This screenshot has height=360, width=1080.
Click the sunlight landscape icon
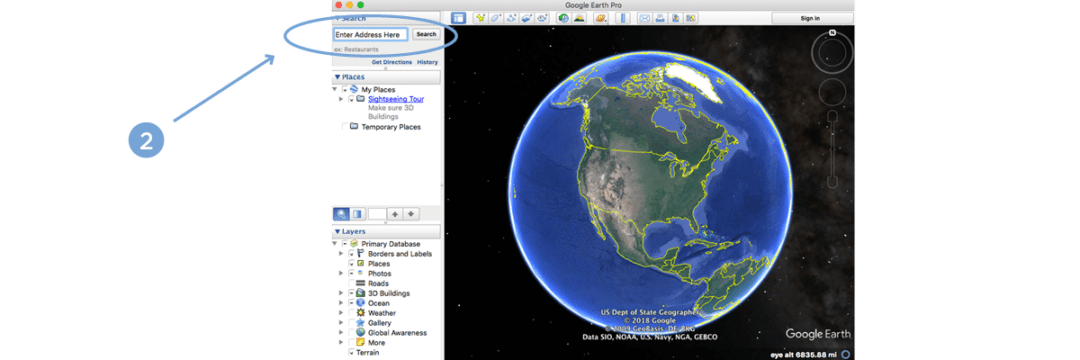click(x=579, y=17)
